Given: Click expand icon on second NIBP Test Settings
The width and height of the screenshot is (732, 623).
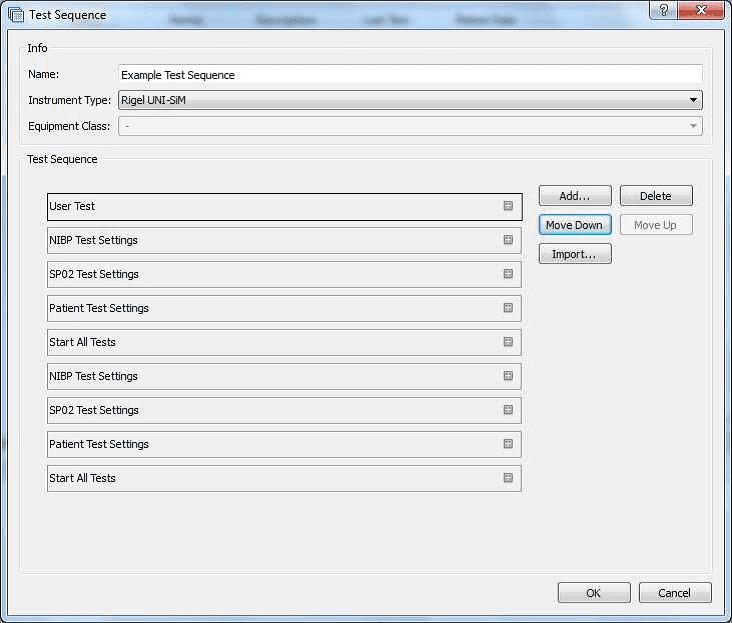Looking at the screenshot, I should (508, 376).
